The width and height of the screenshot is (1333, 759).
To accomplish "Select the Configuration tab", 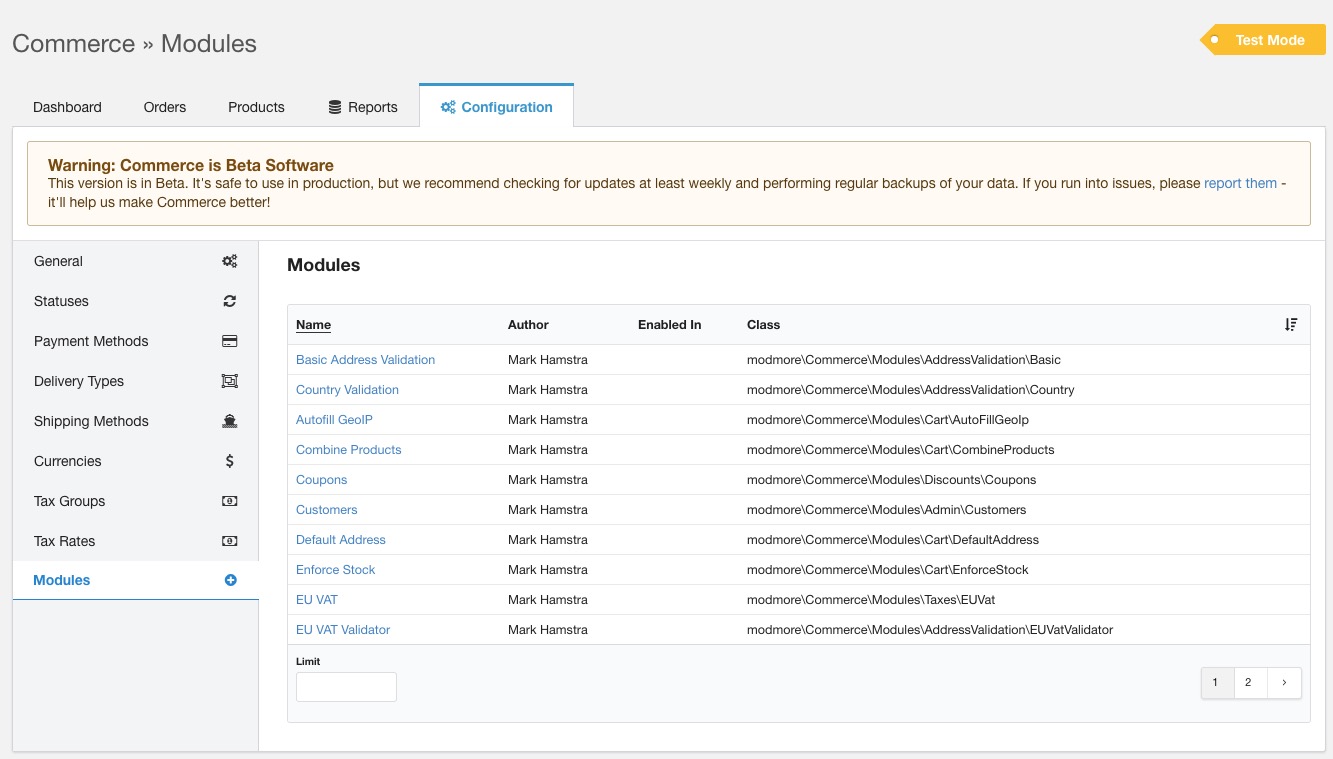I will [x=496, y=106].
